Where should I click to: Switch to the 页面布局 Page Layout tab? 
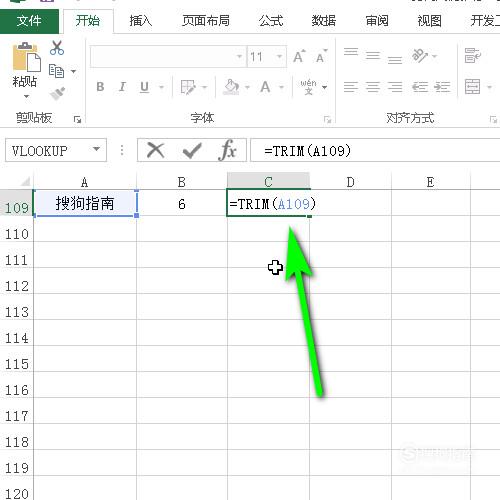[206, 21]
